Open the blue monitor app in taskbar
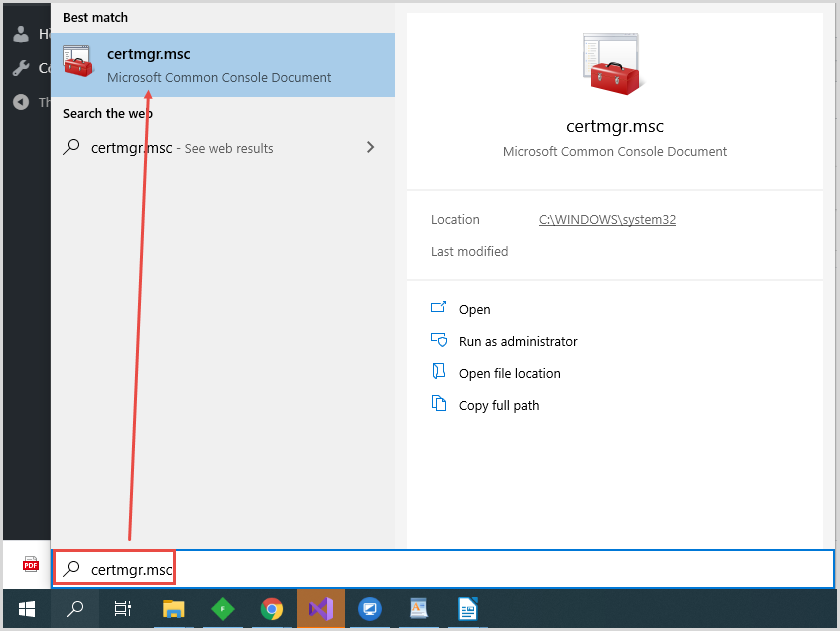This screenshot has height=631, width=840. (370, 609)
